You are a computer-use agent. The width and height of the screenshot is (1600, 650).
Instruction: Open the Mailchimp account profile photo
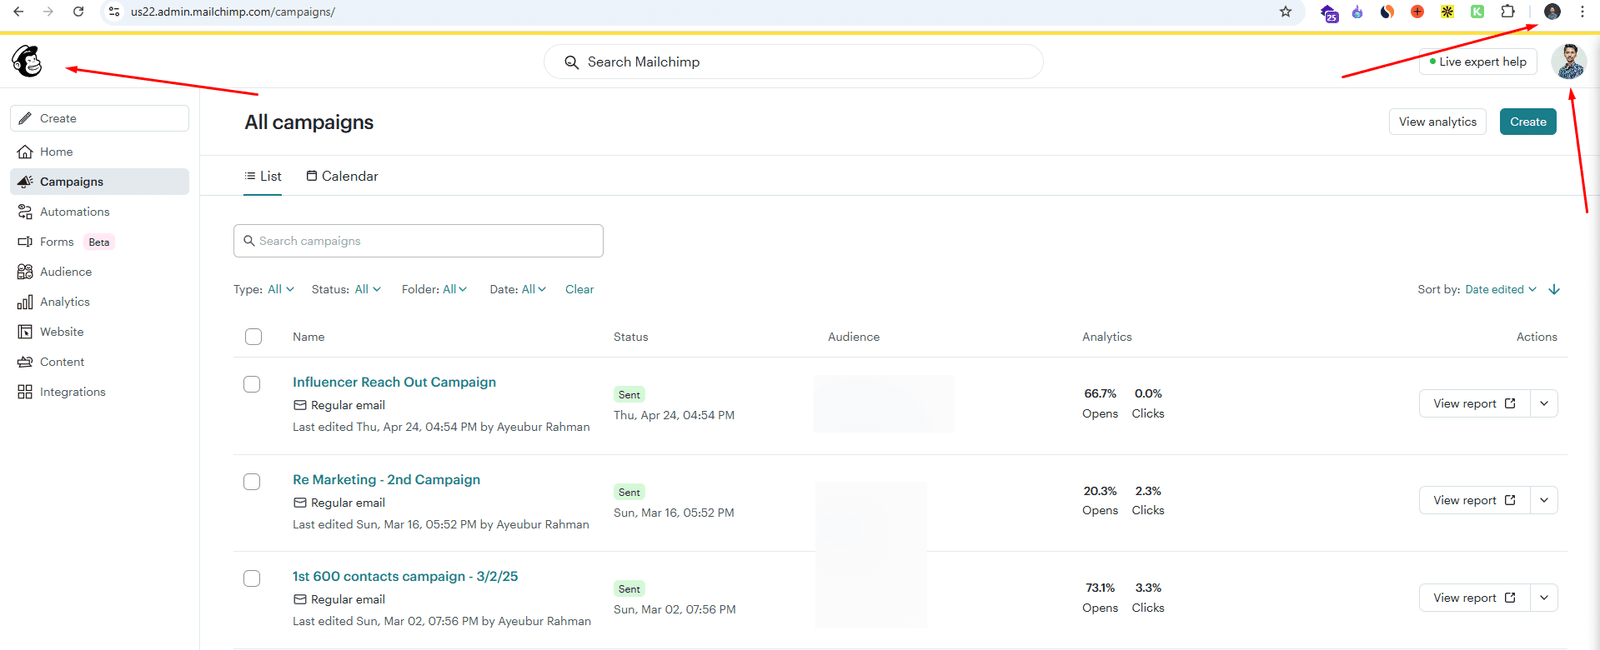pos(1568,62)
